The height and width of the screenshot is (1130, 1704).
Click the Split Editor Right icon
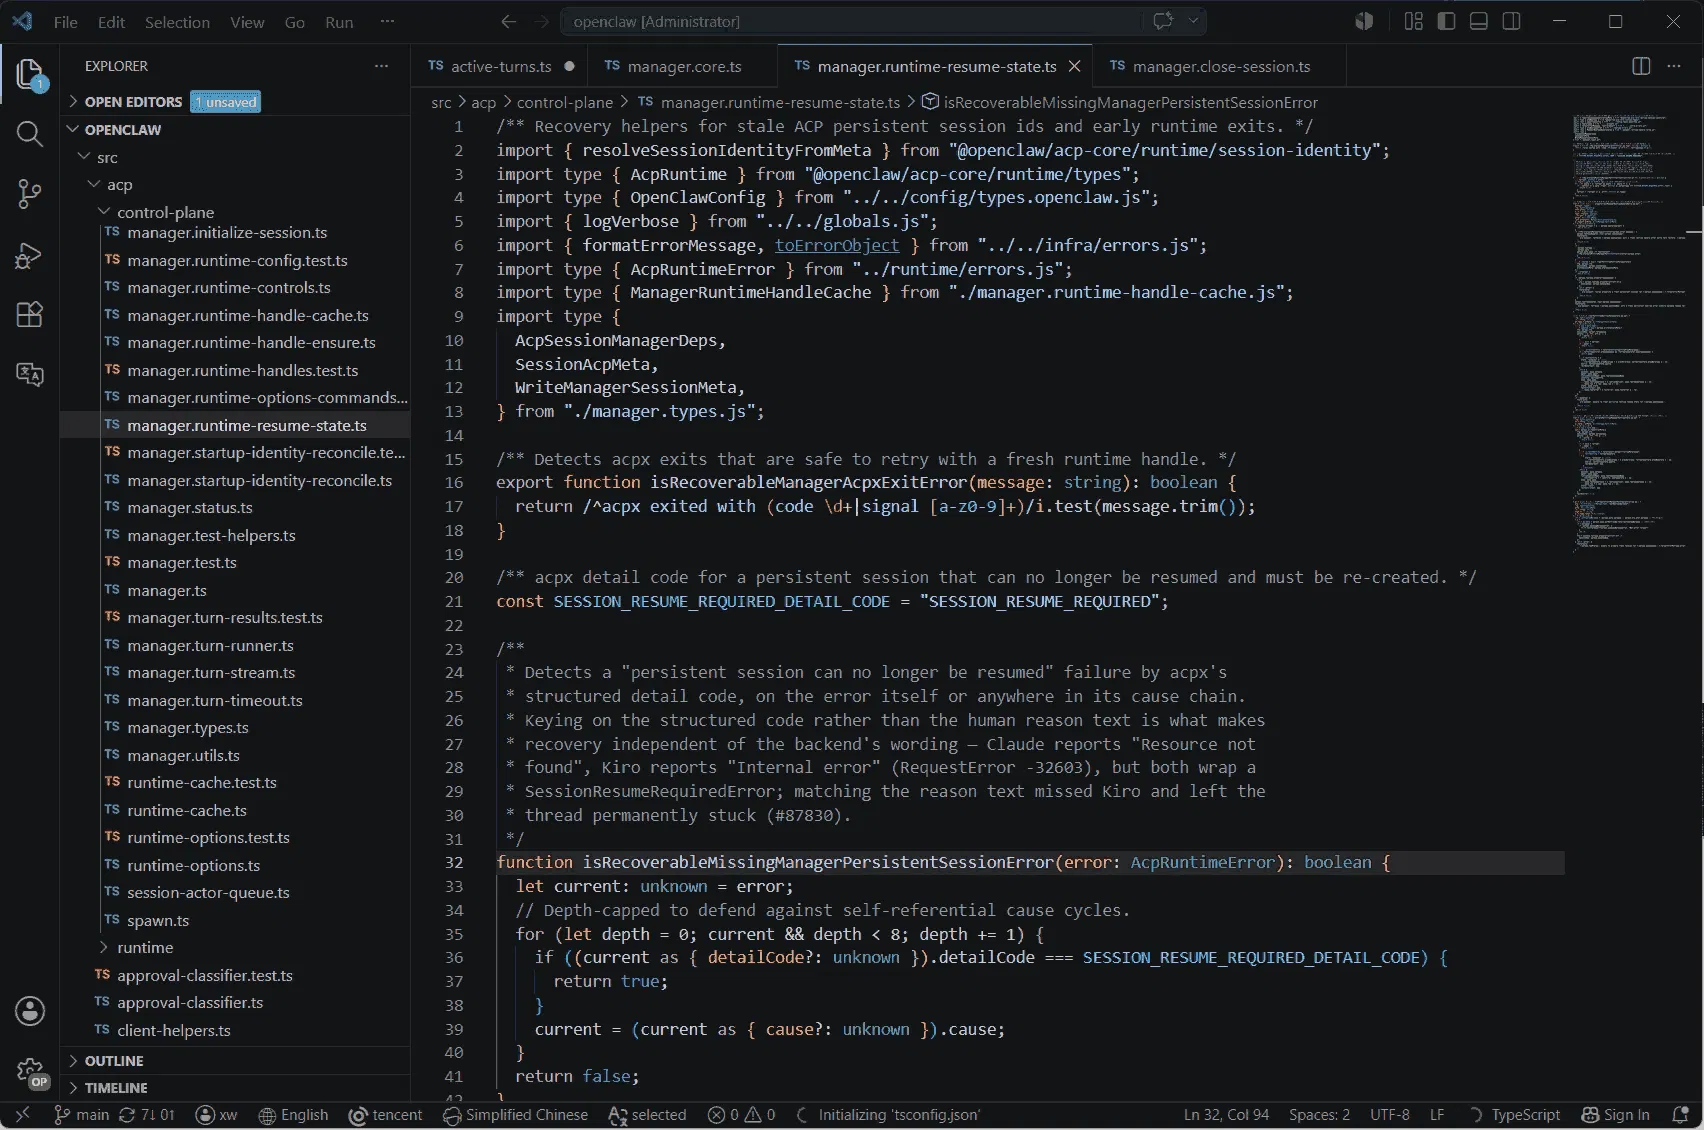coord(1641,66)
